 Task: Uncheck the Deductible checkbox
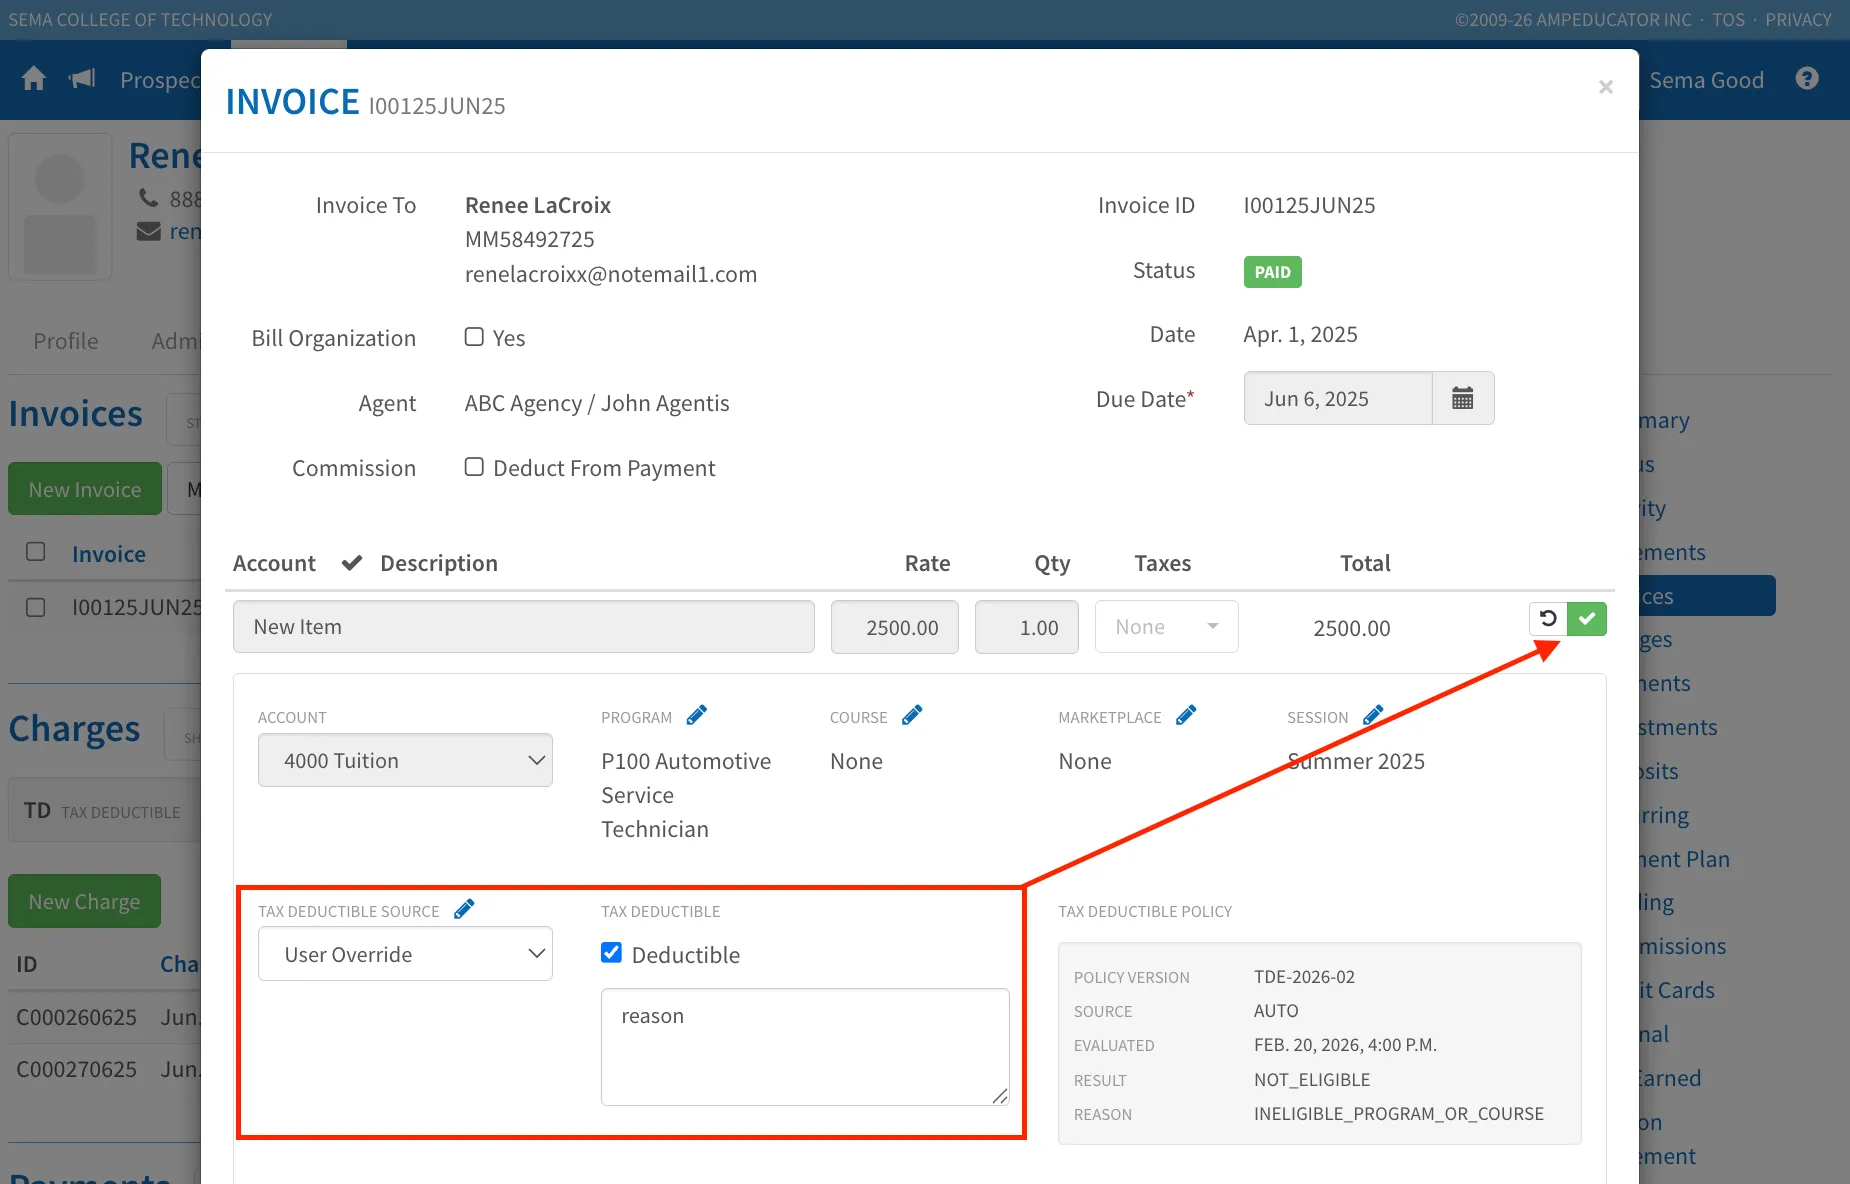tap(611, 953)
